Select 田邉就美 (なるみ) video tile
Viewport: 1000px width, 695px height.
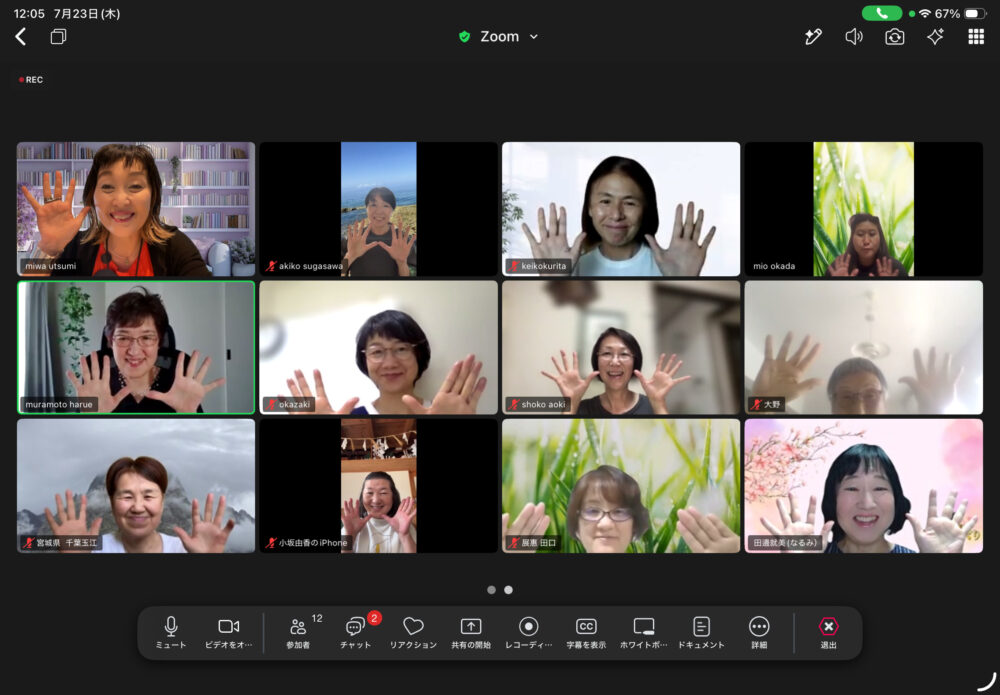point(864,486)
